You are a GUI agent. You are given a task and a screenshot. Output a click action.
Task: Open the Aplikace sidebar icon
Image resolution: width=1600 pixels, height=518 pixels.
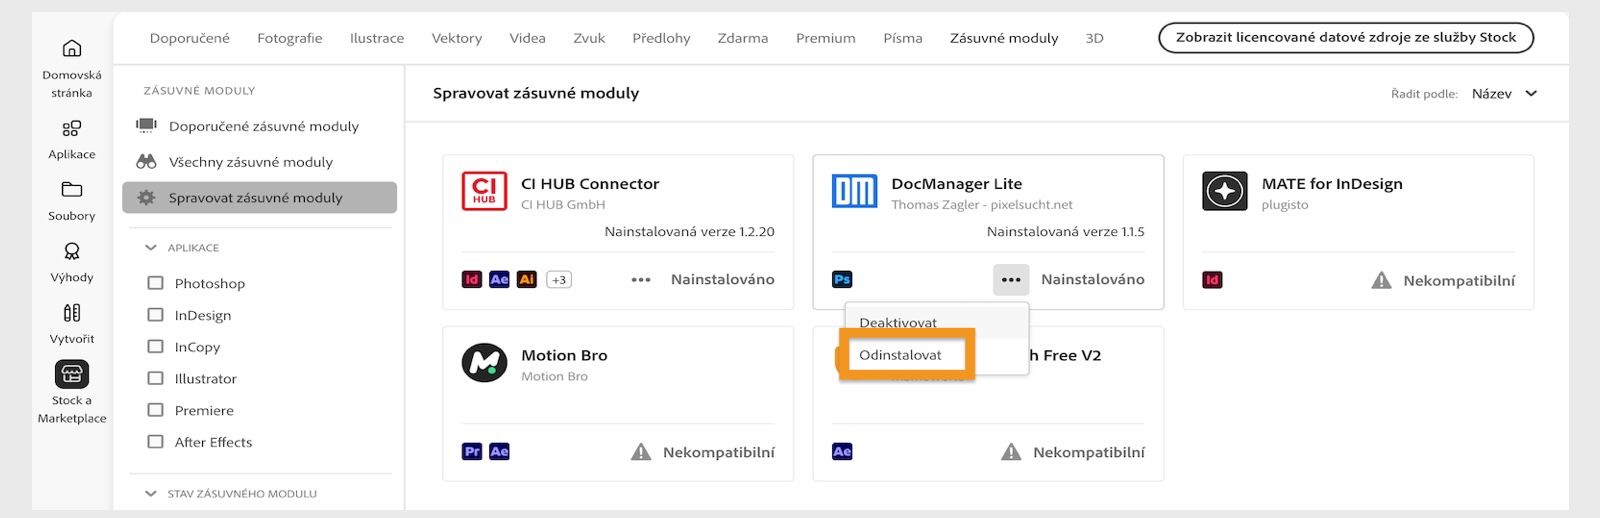[72, 128]
